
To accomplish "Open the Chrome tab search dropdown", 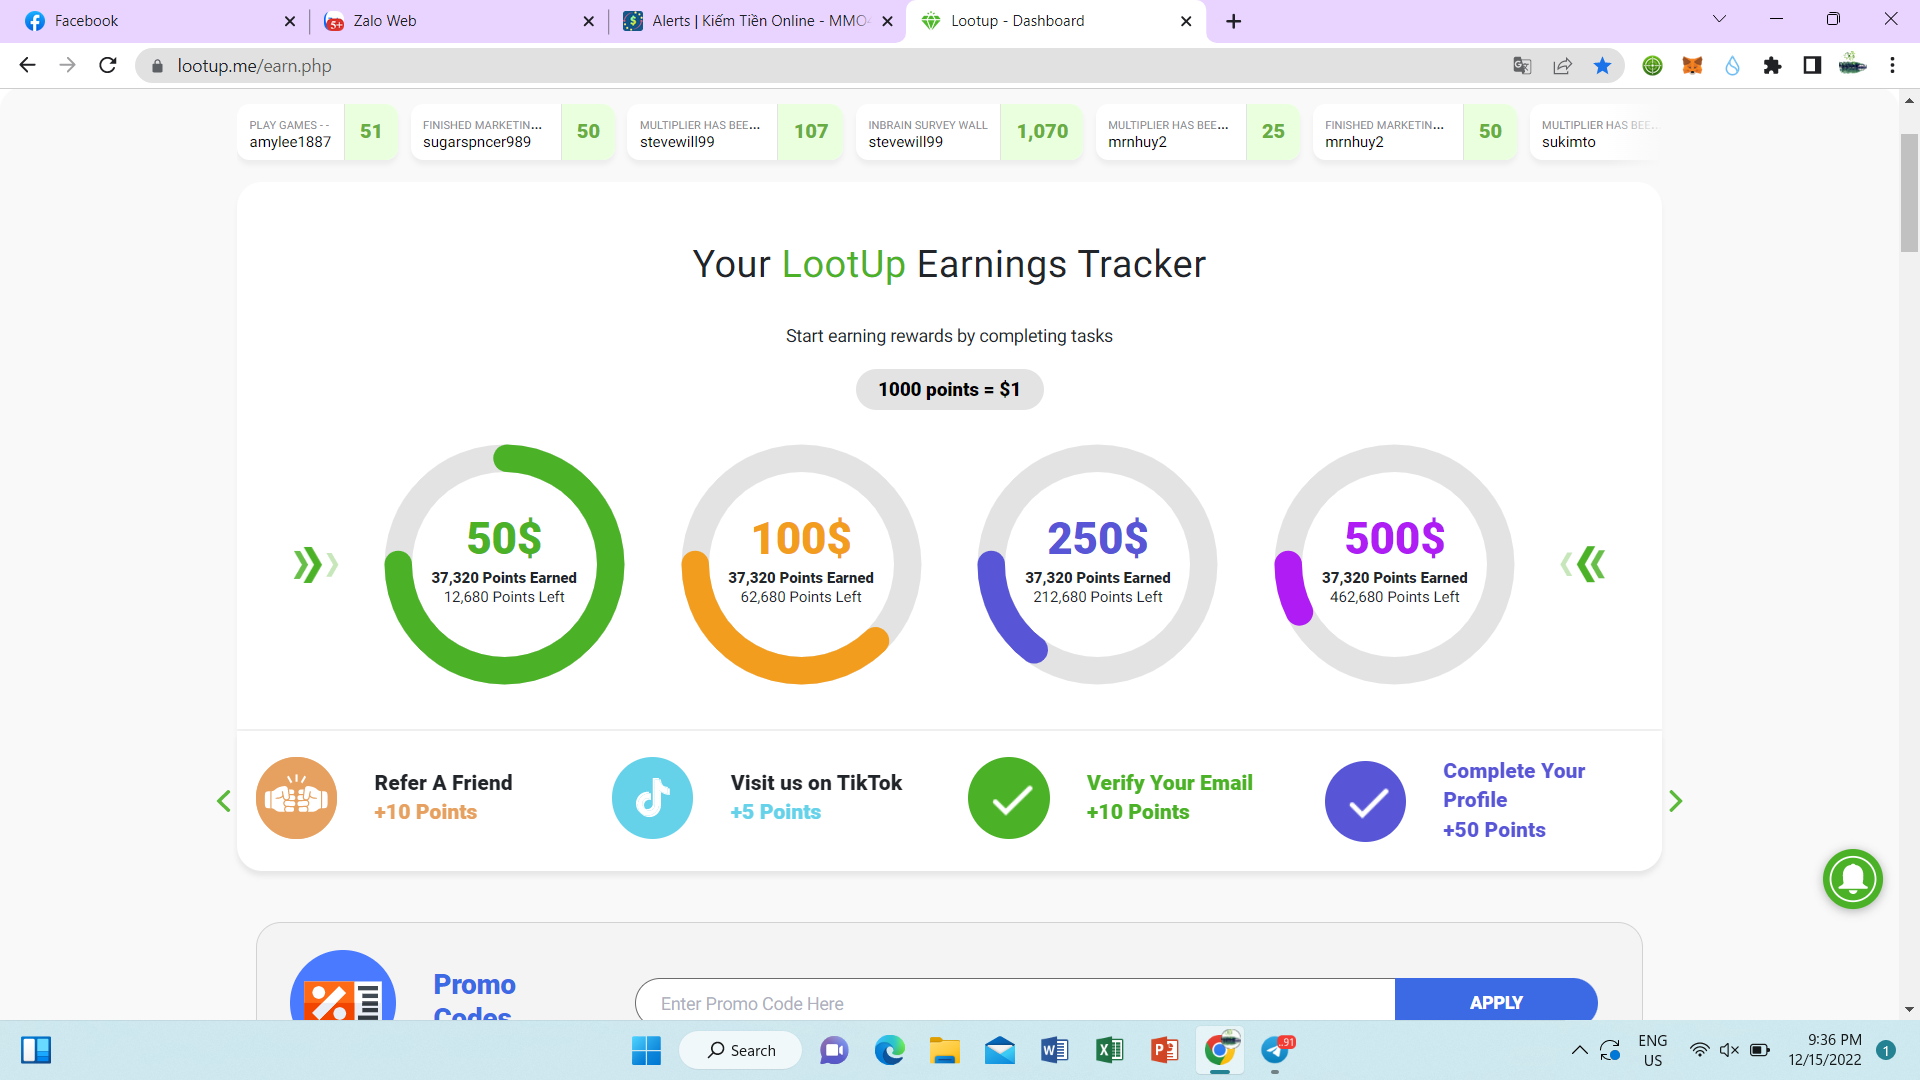I will (x=1719, y=19).
